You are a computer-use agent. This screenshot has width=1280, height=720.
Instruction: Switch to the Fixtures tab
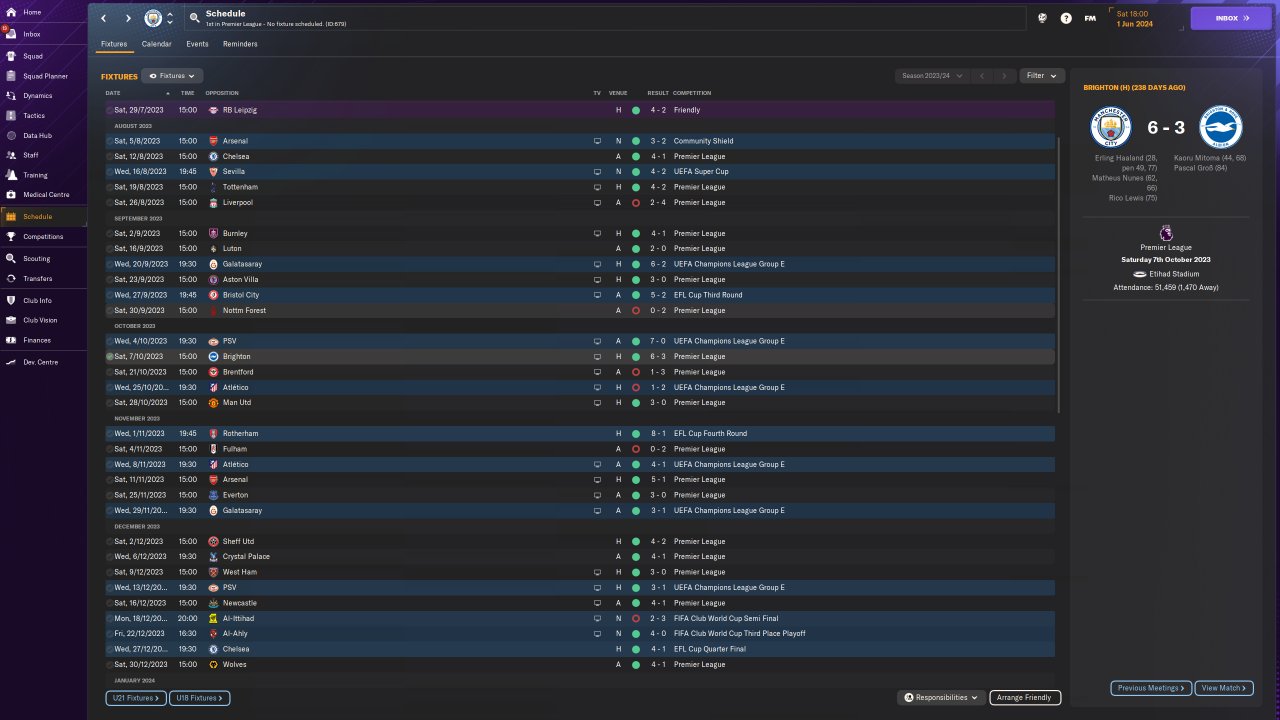point(114,44)
